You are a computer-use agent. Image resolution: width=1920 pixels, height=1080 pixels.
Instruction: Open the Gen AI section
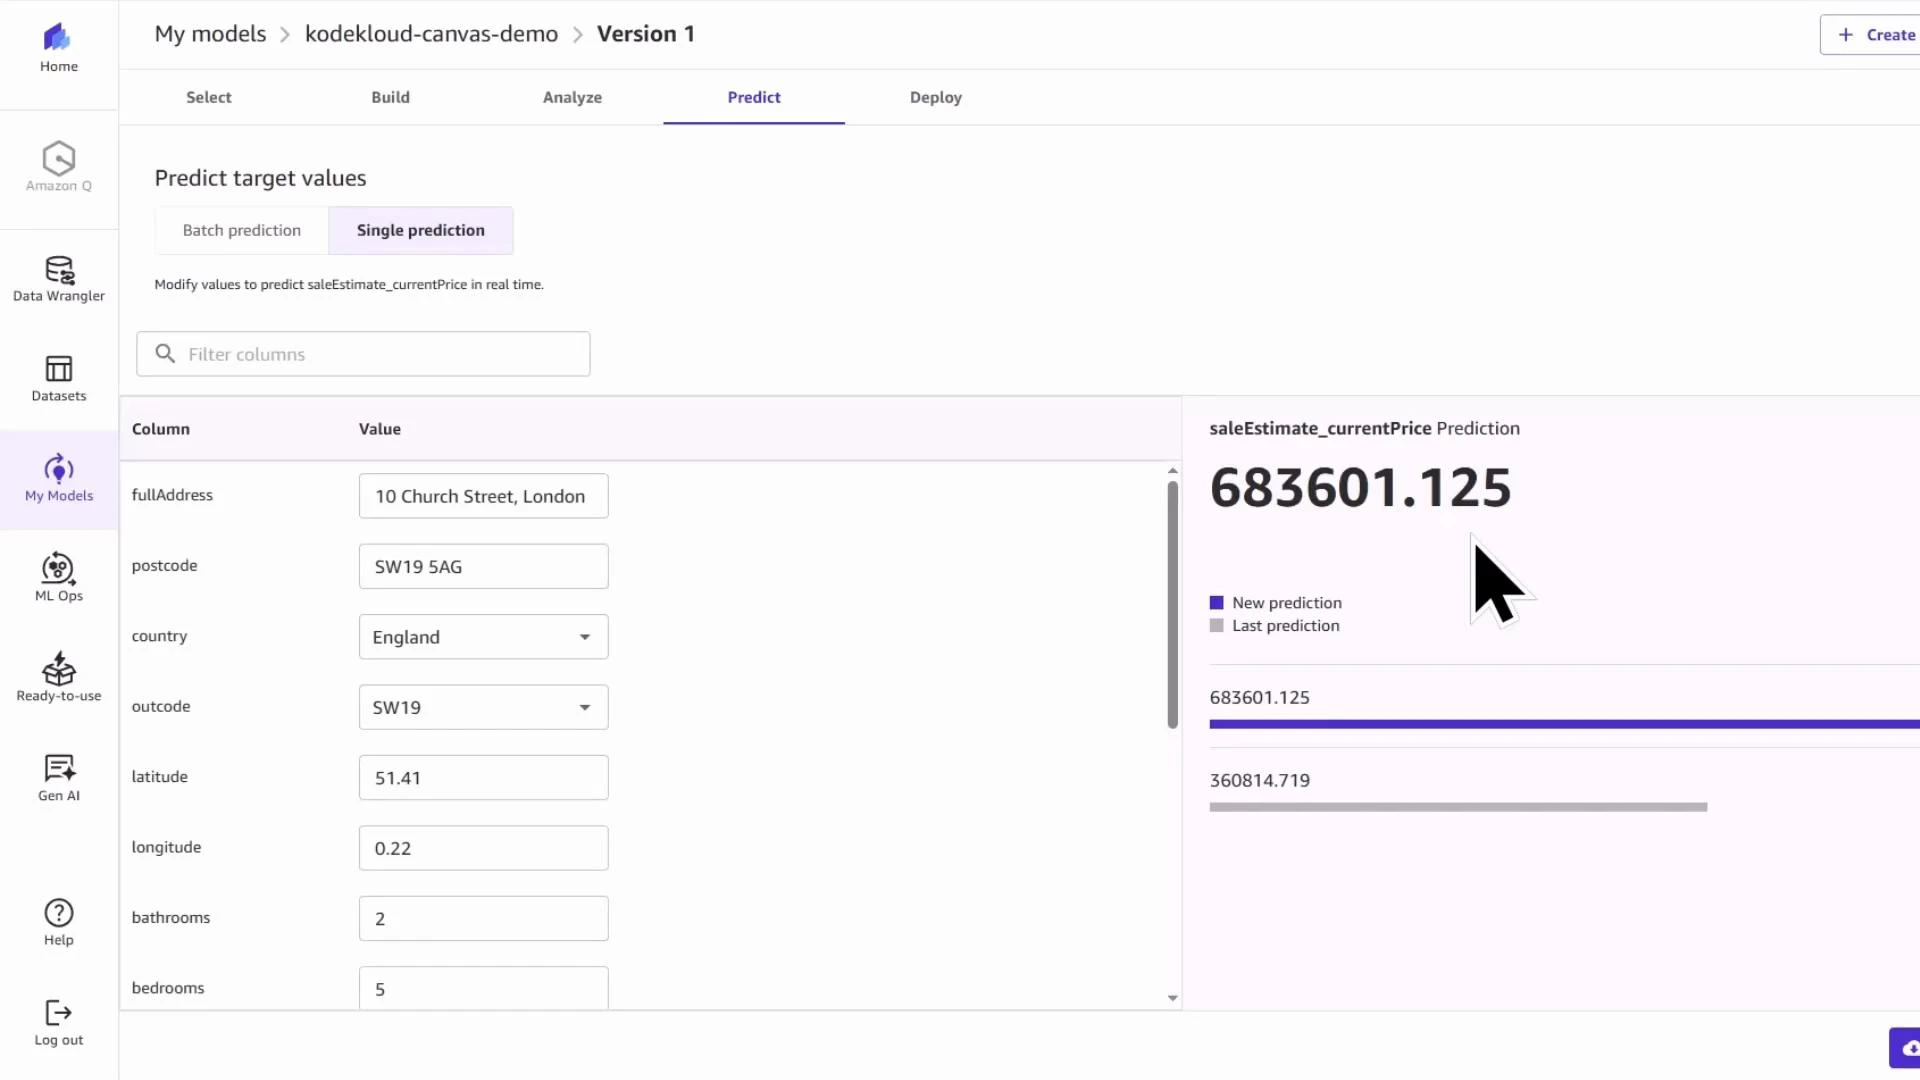click(58, 776)
